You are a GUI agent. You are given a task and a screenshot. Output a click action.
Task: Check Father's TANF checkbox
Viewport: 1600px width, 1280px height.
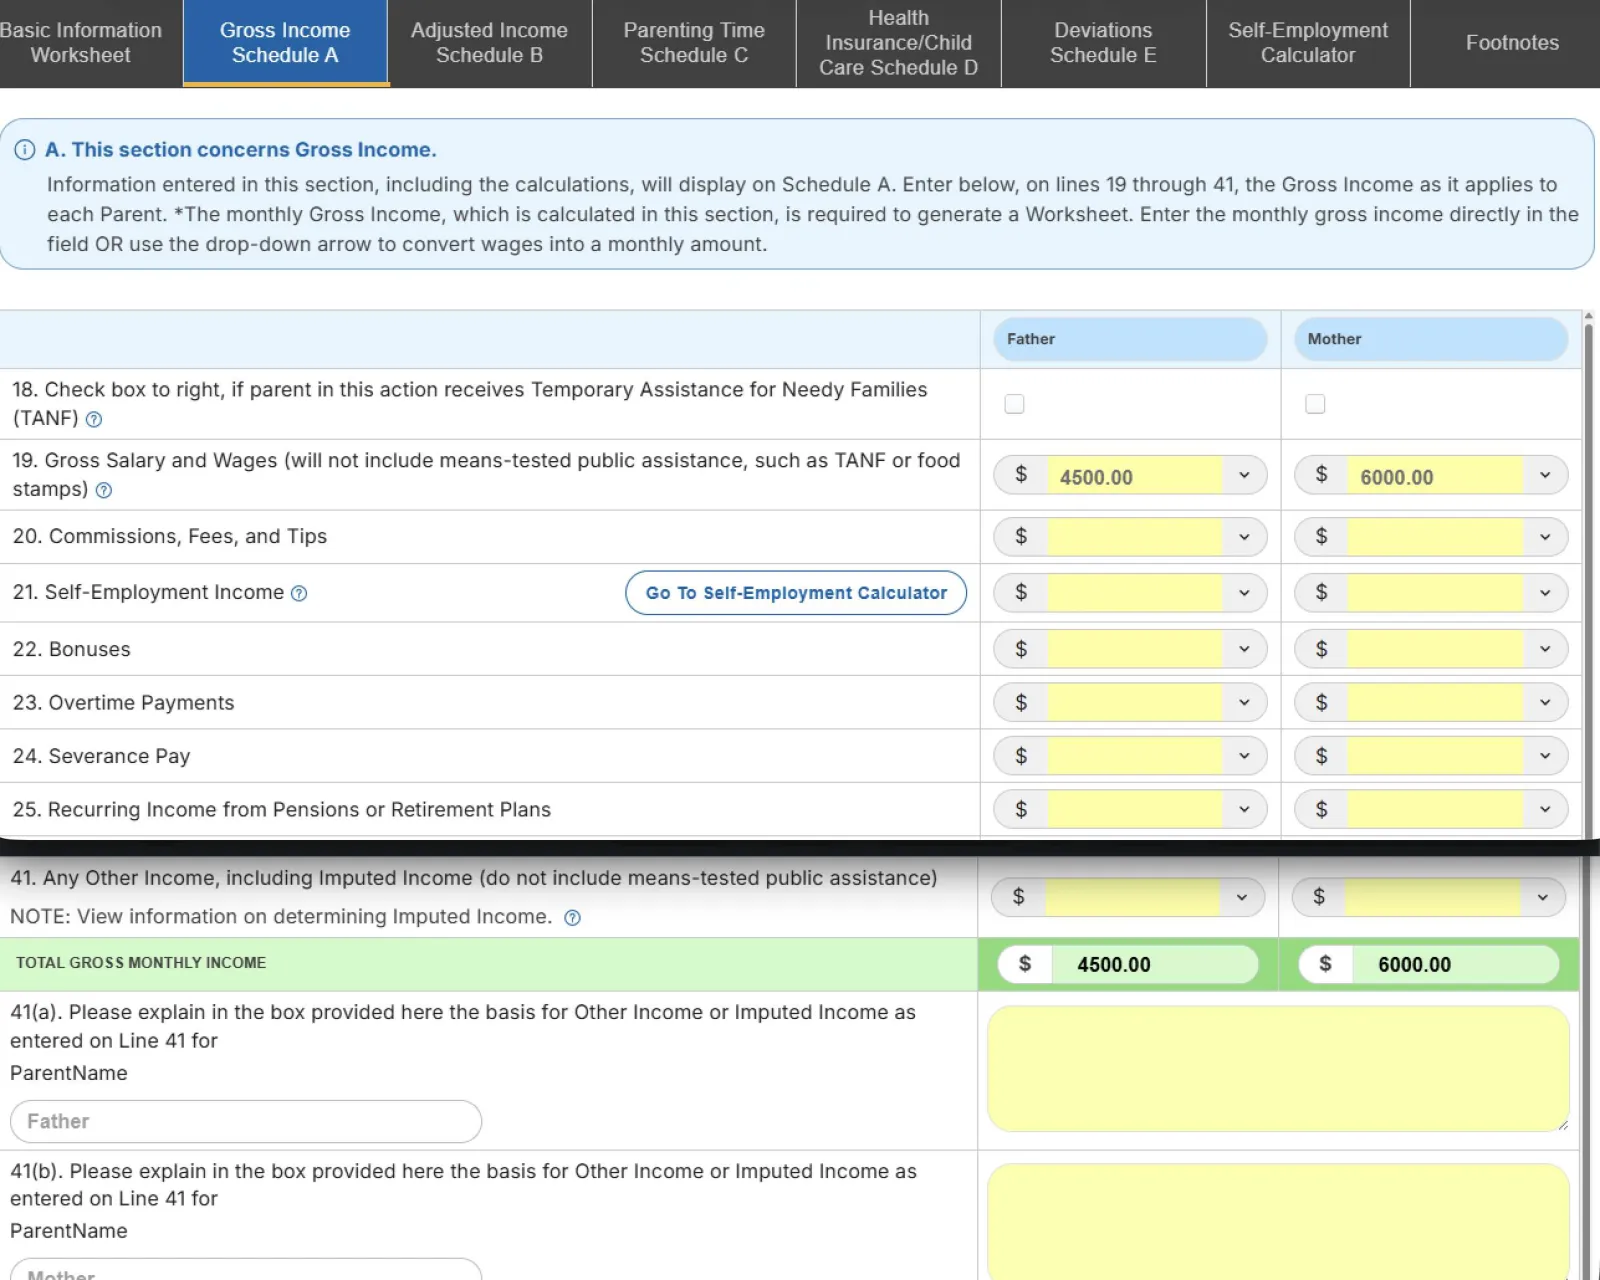click(1014, 404)
